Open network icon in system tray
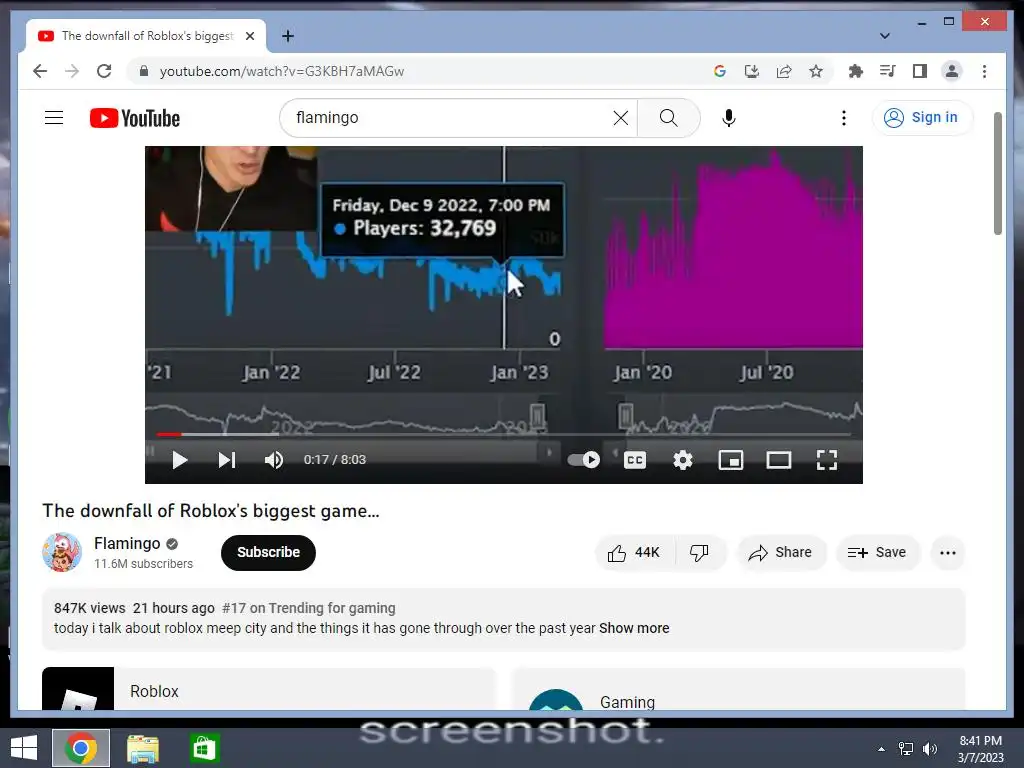Viewport: 1024px width, 768px height. 906,748
